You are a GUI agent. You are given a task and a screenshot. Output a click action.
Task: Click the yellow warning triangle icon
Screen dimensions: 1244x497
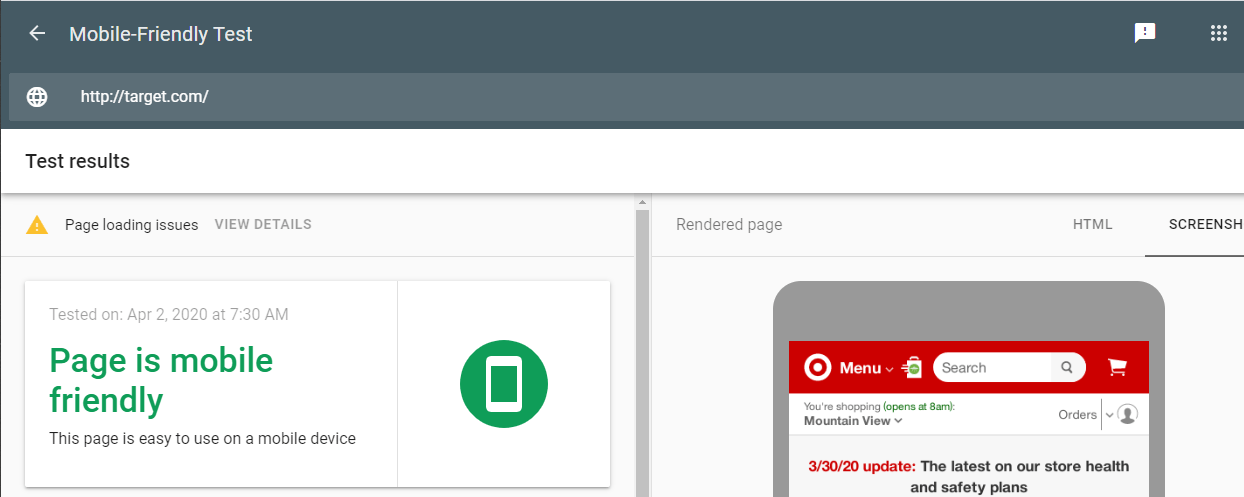pos(37,225)
